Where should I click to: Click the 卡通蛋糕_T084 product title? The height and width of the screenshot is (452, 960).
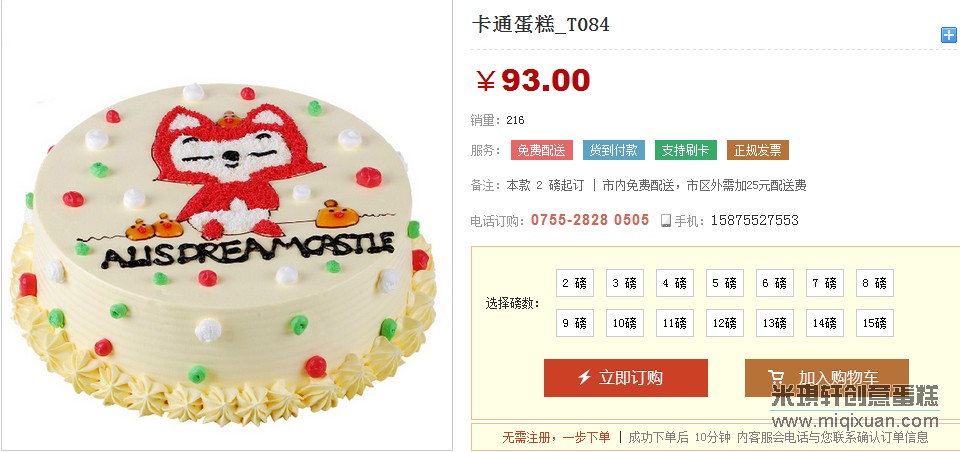[x=540, y=24]
